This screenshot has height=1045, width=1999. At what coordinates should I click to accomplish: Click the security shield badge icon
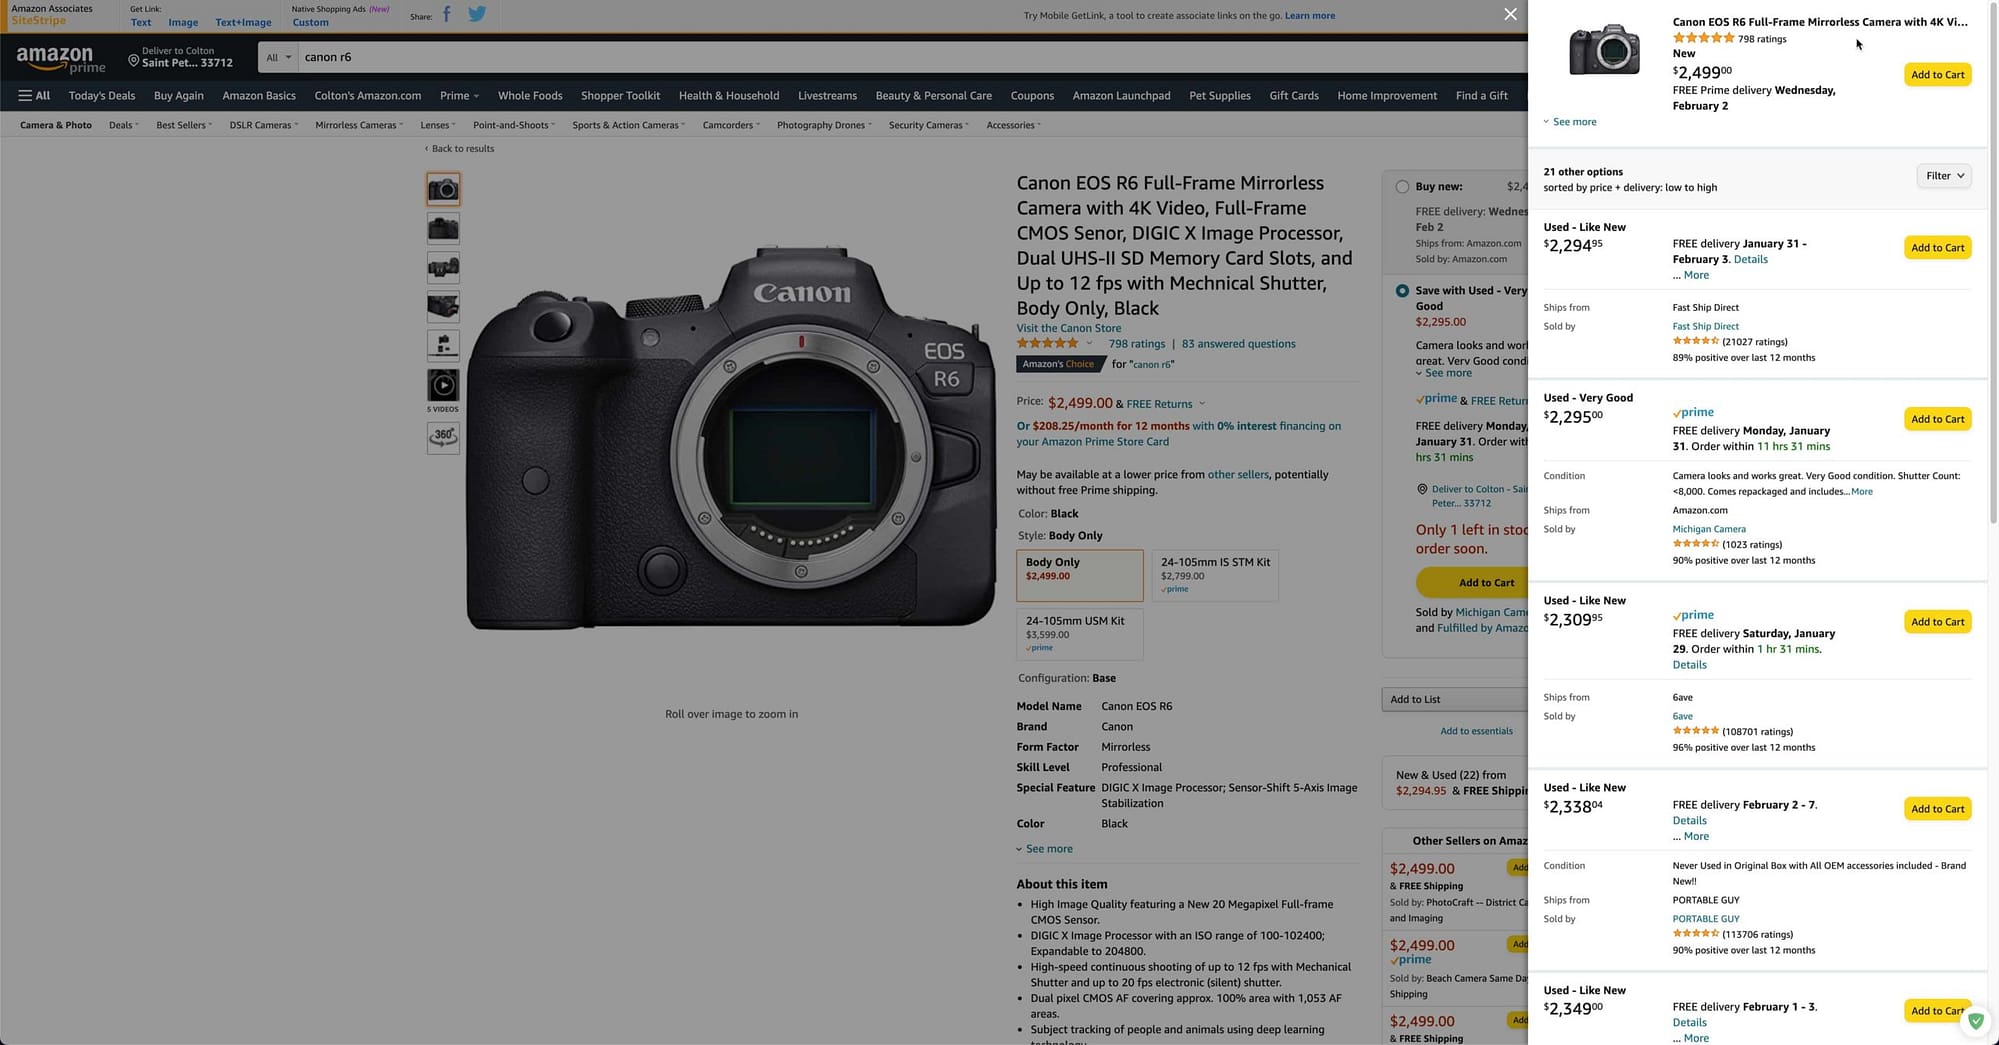[x=1975, y=1022]
